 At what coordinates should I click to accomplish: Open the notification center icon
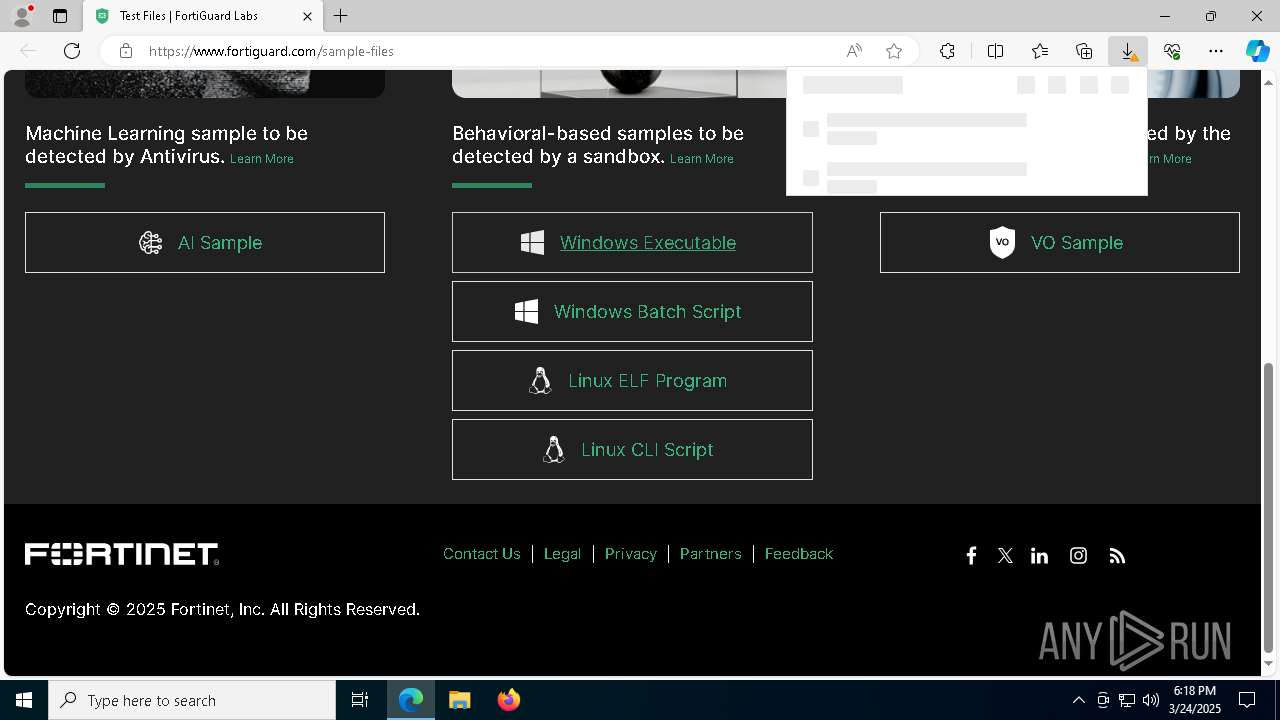(x=1247, y=700)
